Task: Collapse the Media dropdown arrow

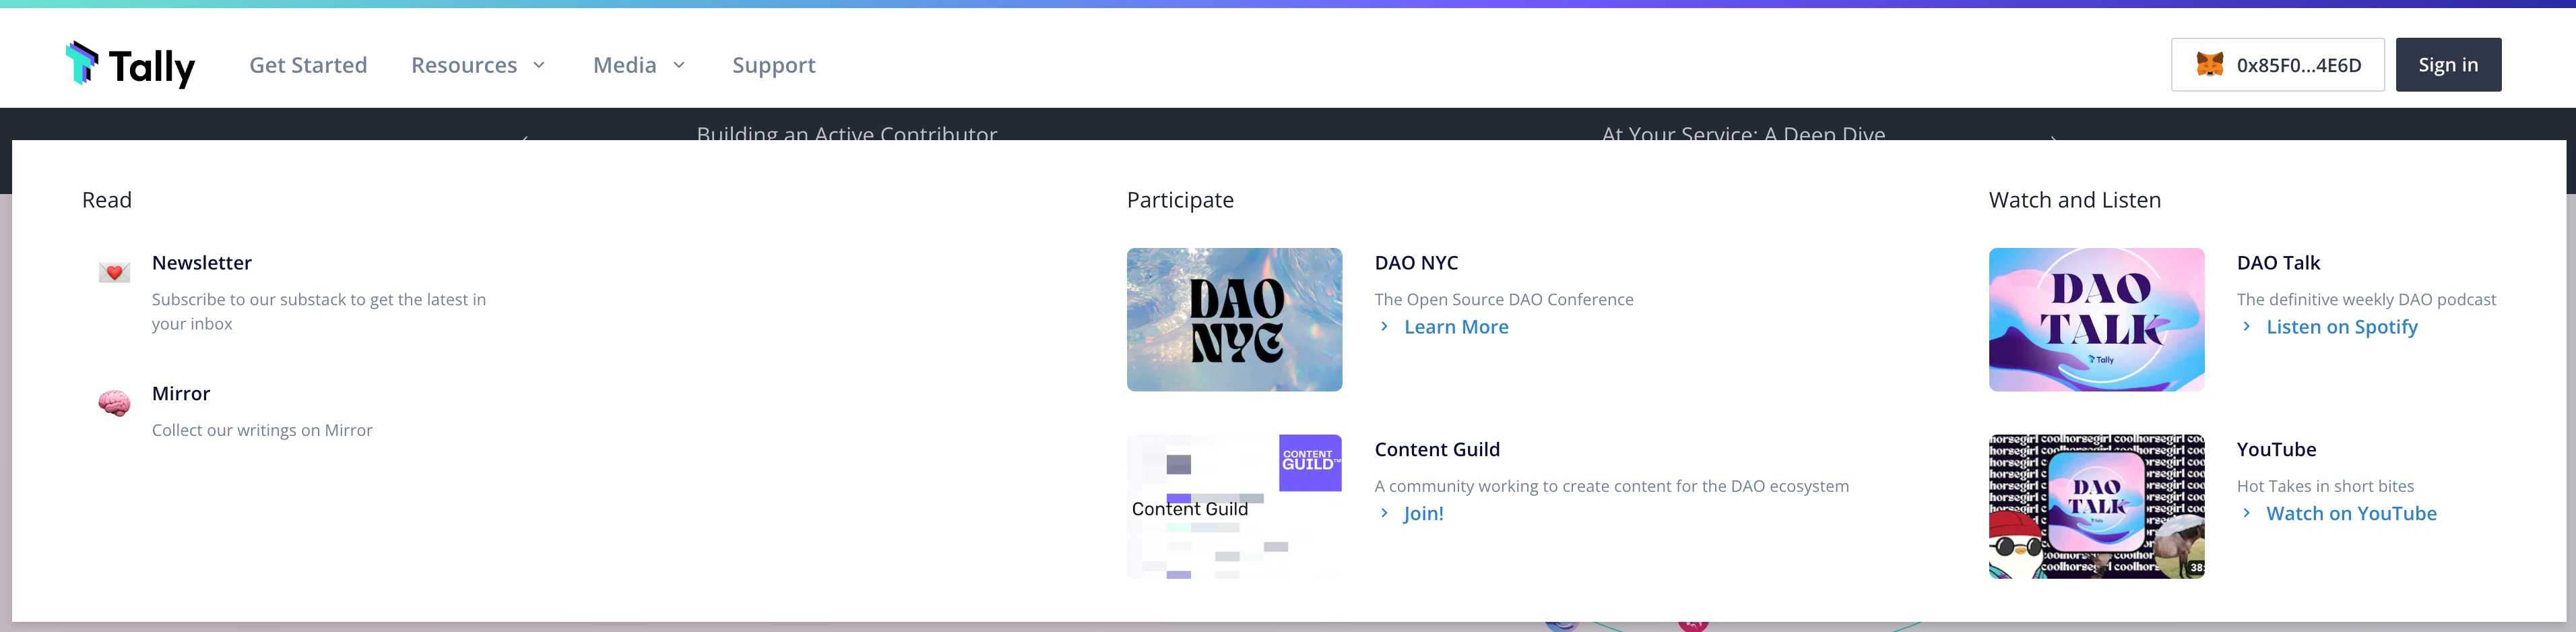Action: point(679,65)
